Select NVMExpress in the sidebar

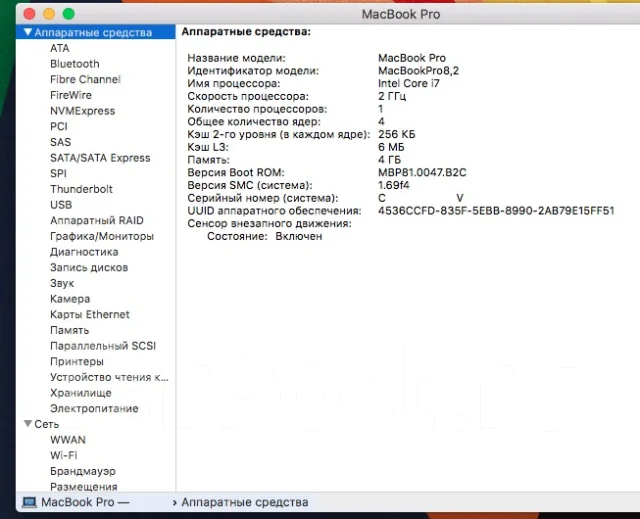pyautogui.click(x=82, y=111)
